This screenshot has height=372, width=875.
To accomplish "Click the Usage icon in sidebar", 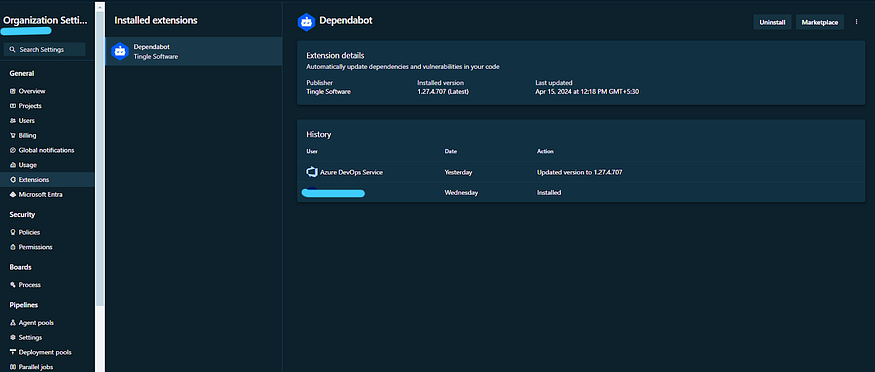I will [13, 165].
